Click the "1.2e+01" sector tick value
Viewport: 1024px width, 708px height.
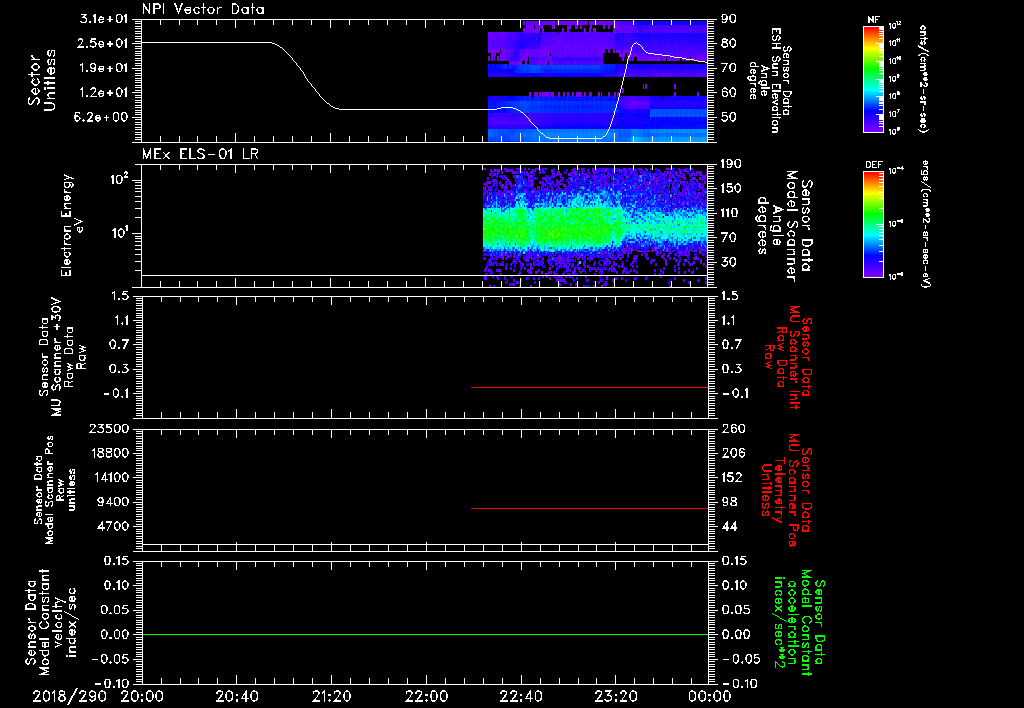[x=104, y=93]
